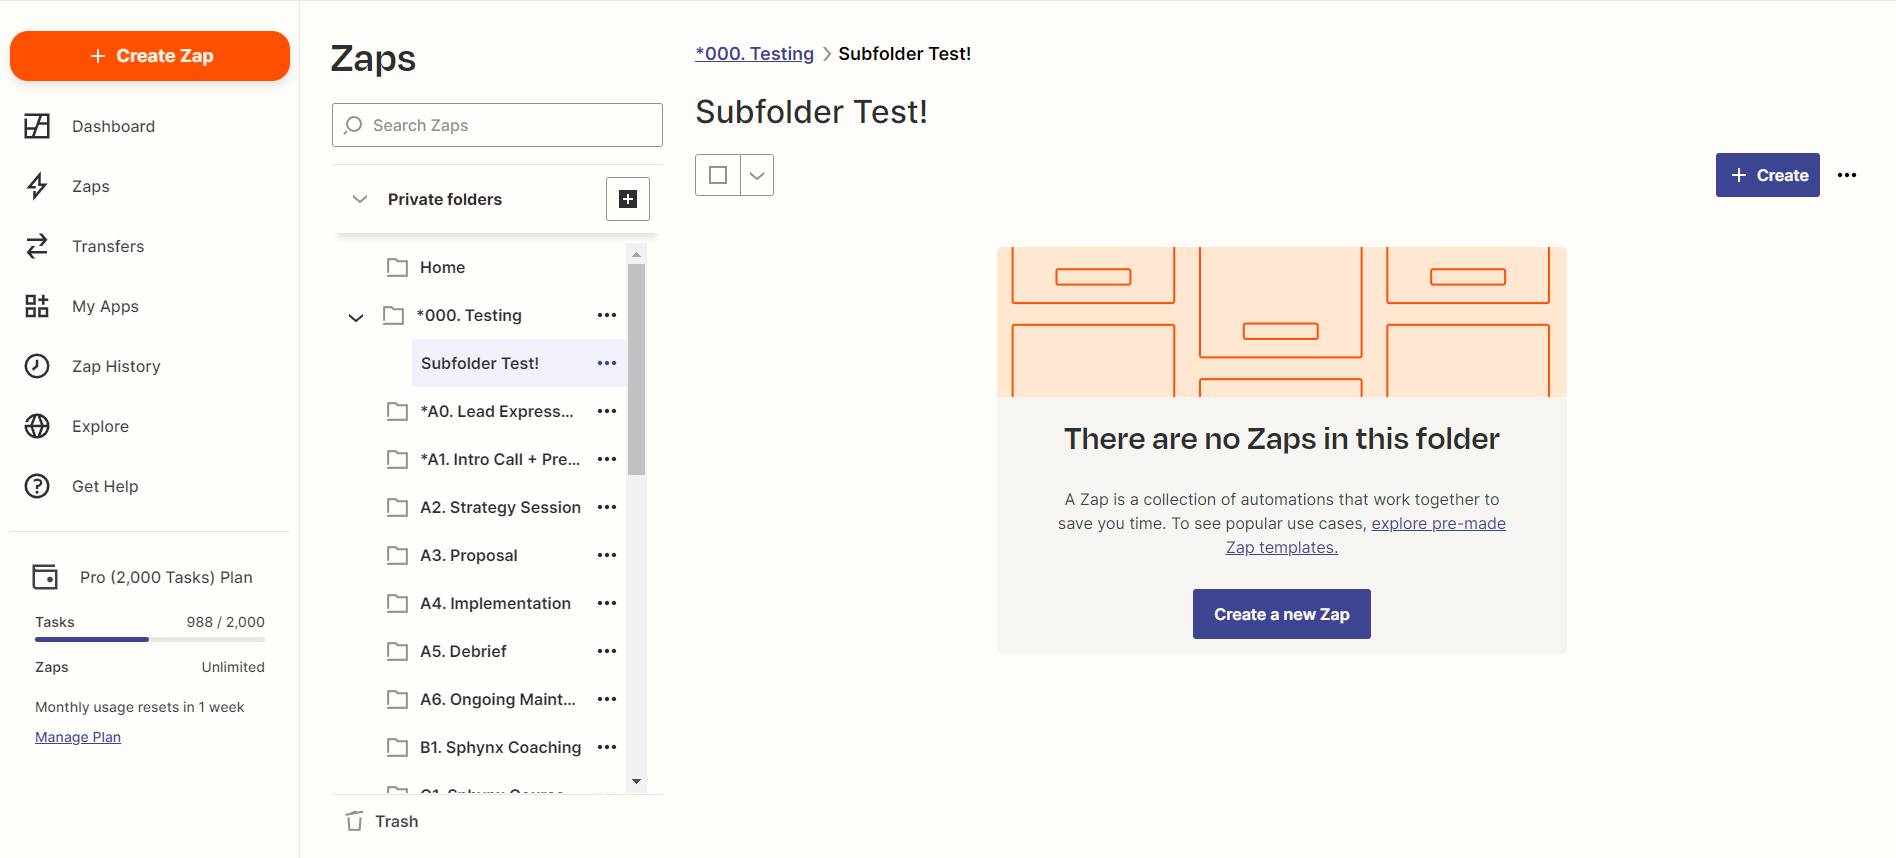This screenshot has height=858, width=1896.
Task: Click the Zap History clock icon
Action: pyautogui.click(x=37, y=366)
